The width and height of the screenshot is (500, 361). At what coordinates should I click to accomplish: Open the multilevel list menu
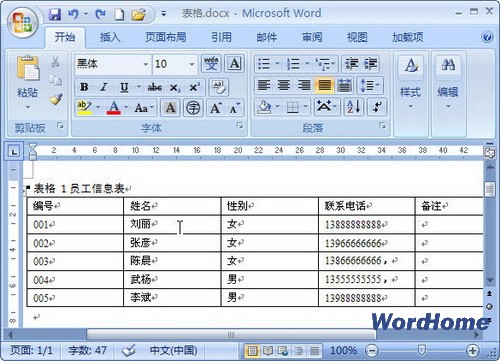[326, 64]
